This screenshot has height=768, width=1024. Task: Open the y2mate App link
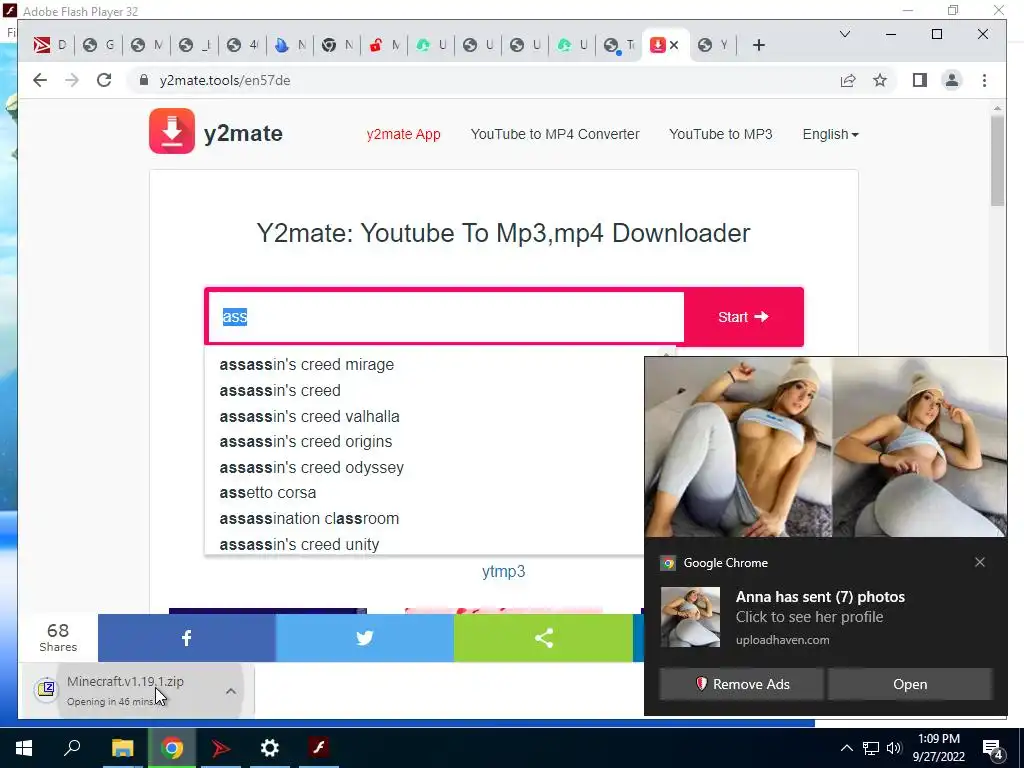click(404, 134)
